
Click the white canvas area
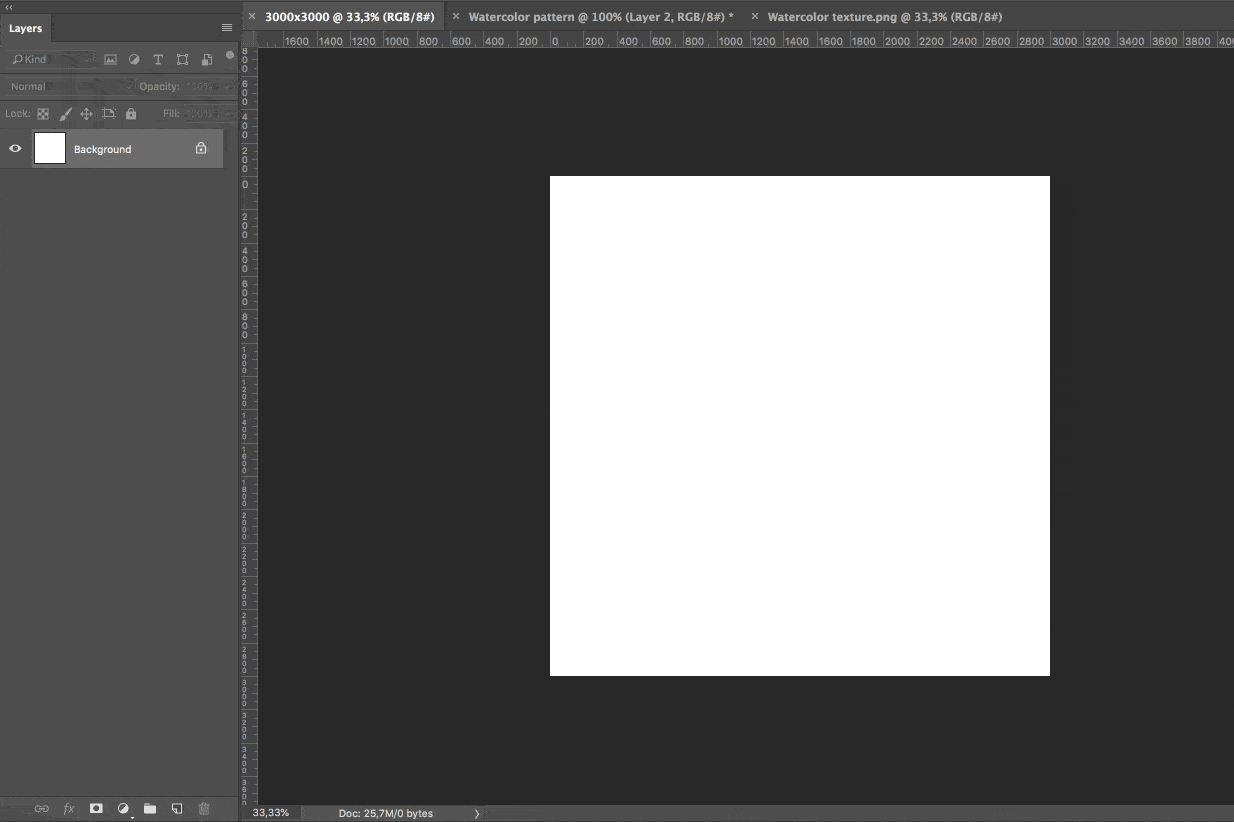[800, 426]
